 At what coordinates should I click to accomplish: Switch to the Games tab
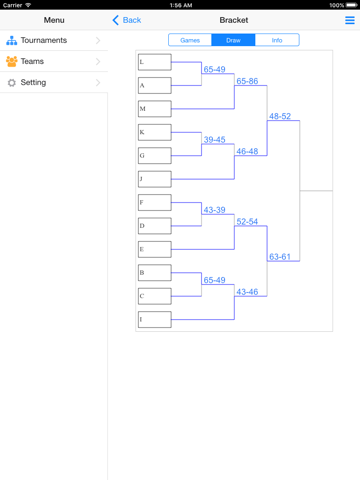point(190,40)
